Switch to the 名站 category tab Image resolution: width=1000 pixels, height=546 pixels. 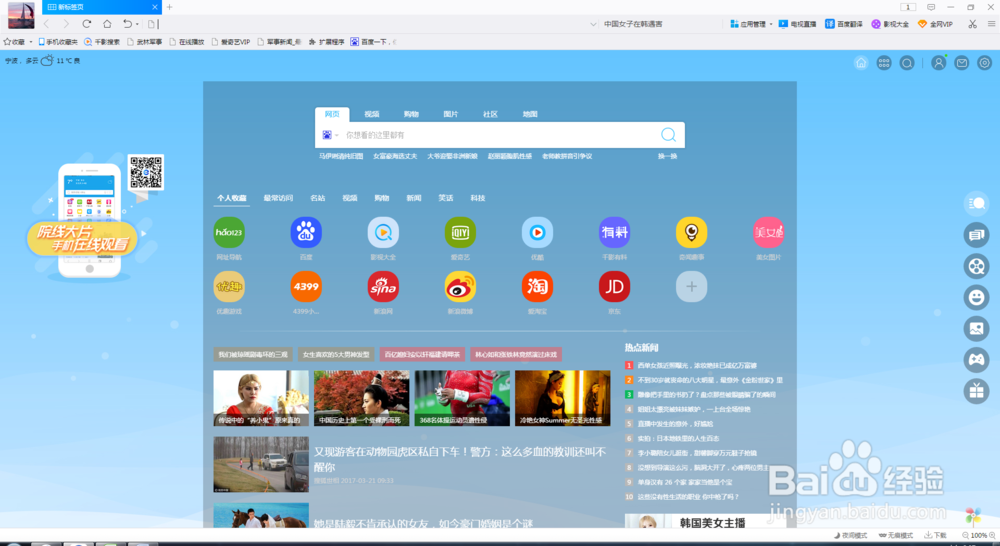click(x=318, y=198)
